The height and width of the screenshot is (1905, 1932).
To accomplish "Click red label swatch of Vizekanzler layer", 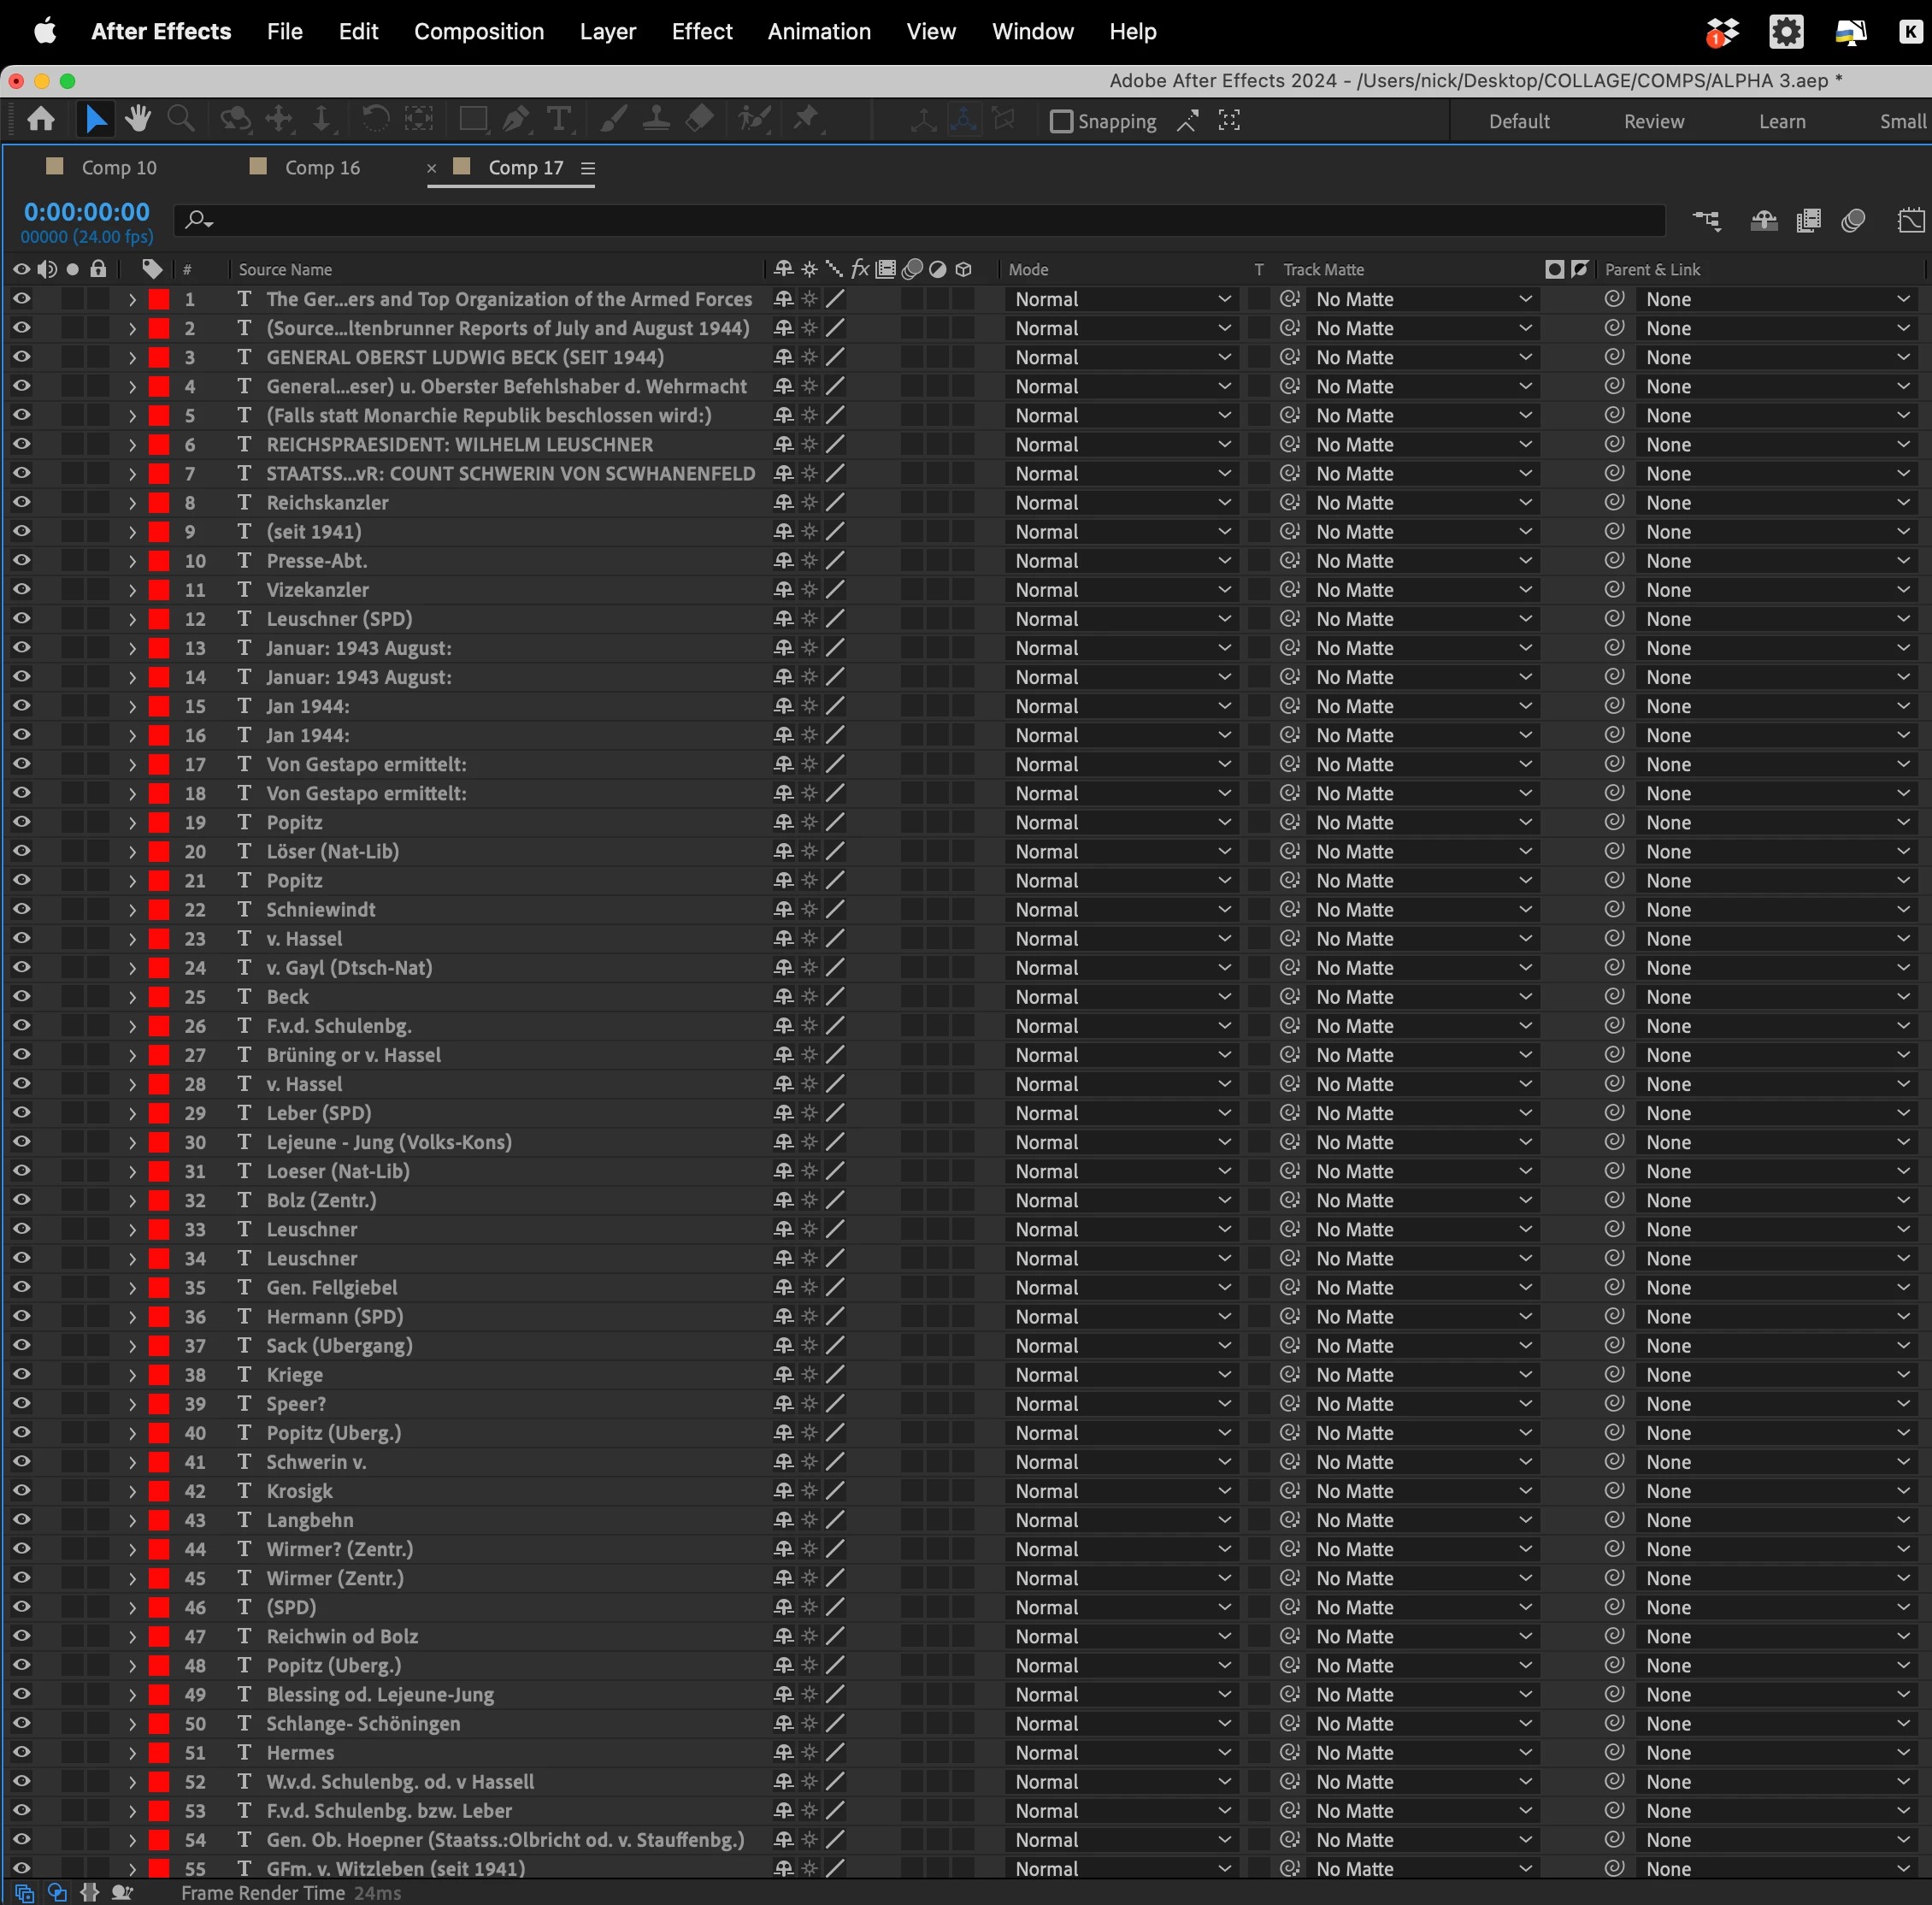I will 158,590.
